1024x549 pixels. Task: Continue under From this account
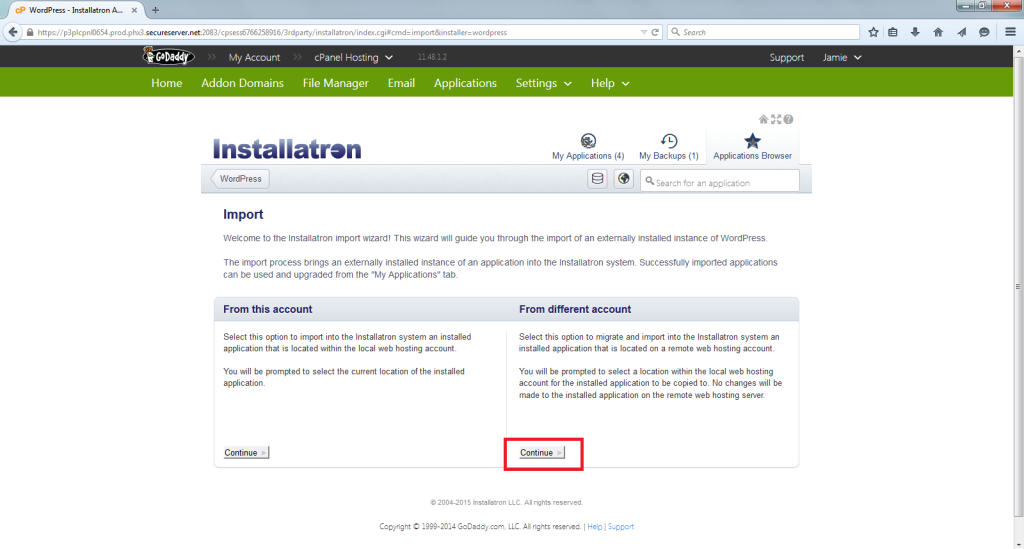[x=246, y=452]
